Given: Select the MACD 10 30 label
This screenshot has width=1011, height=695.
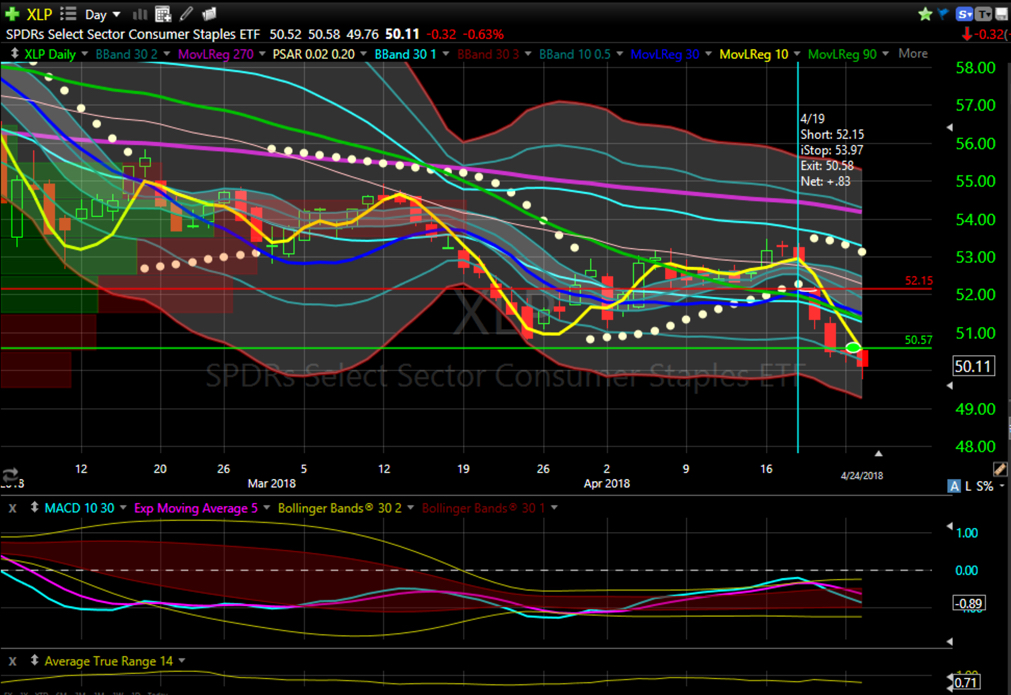Looking at the screenshot, I should point(79,508).
